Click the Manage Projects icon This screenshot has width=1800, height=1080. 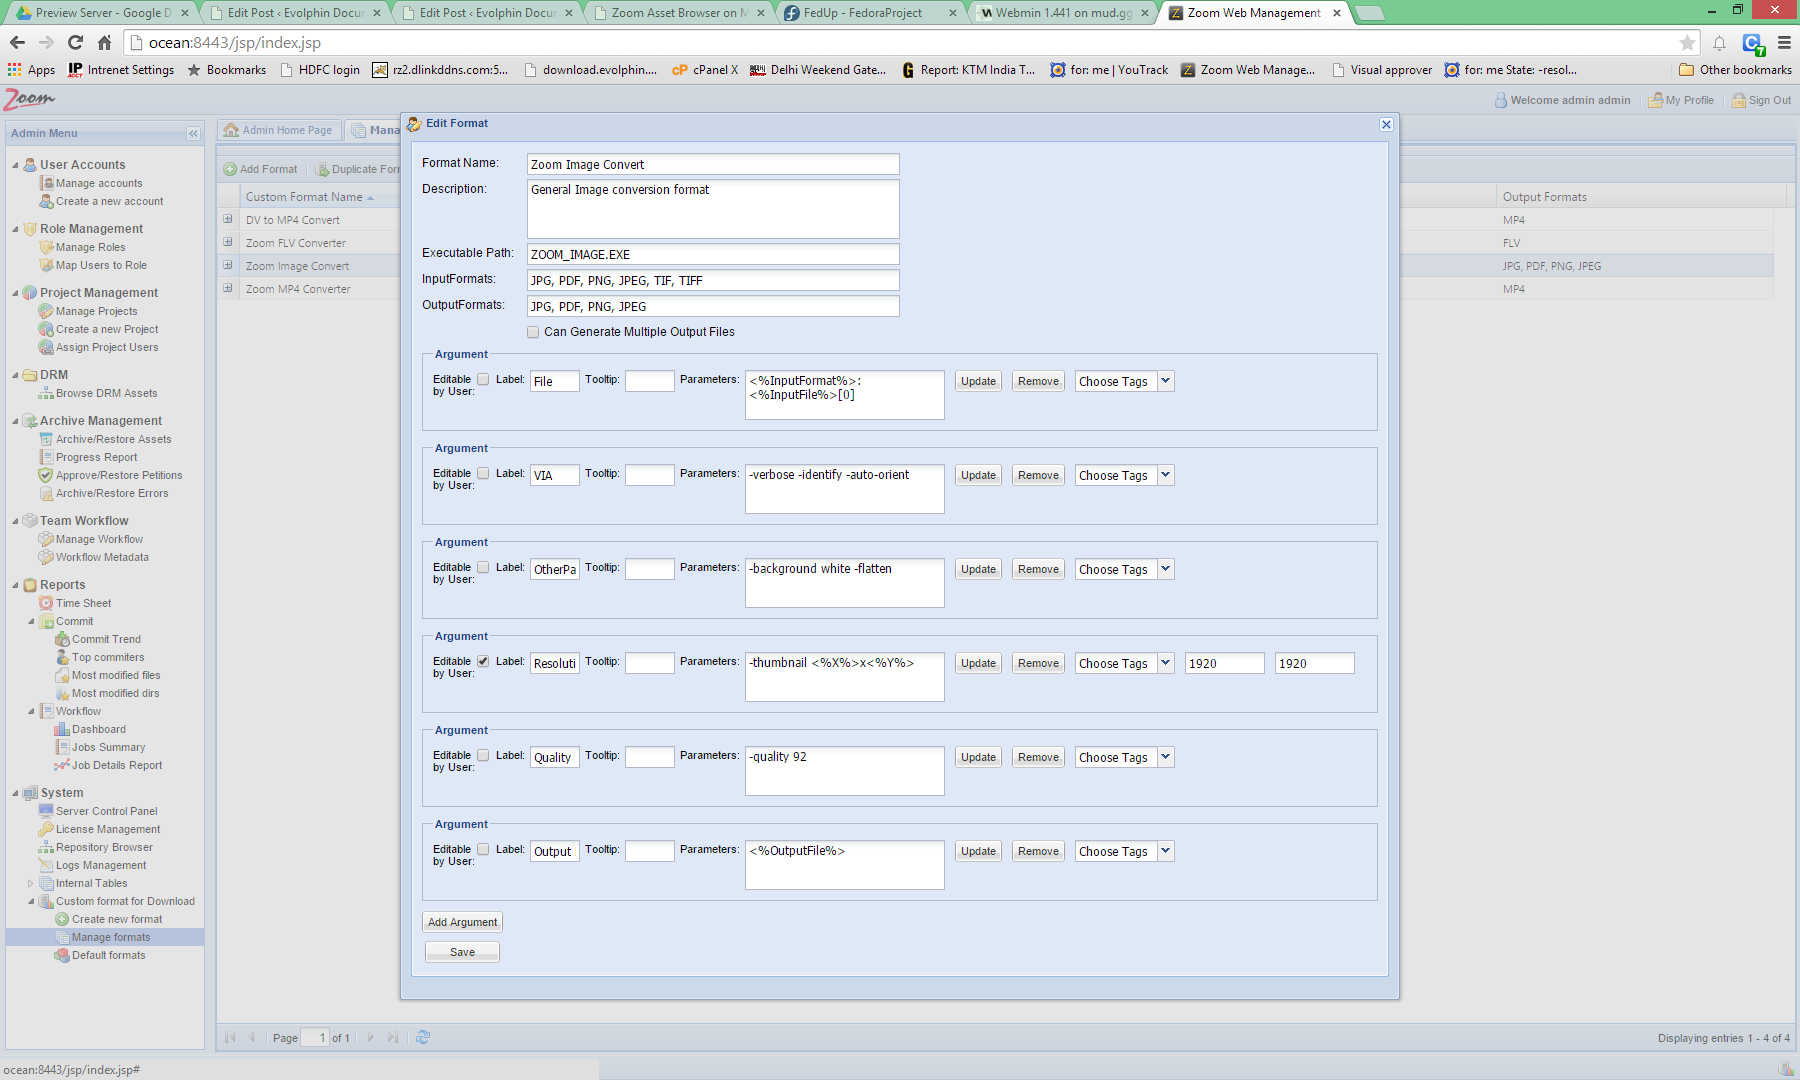coord(46,311)
